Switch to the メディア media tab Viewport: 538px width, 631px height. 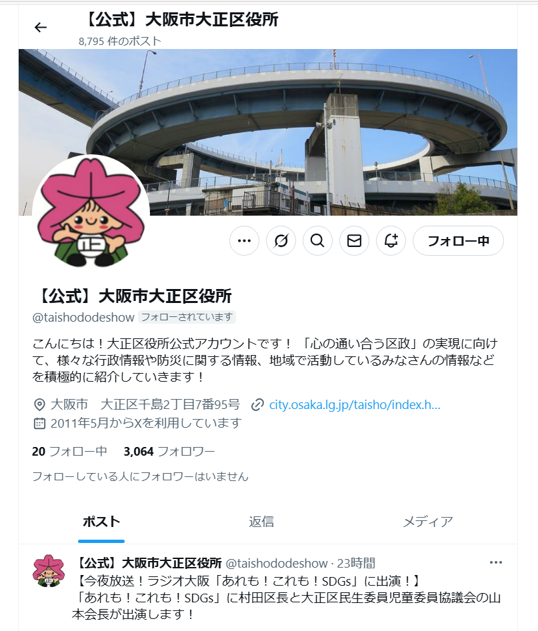(x=428, y=522)
